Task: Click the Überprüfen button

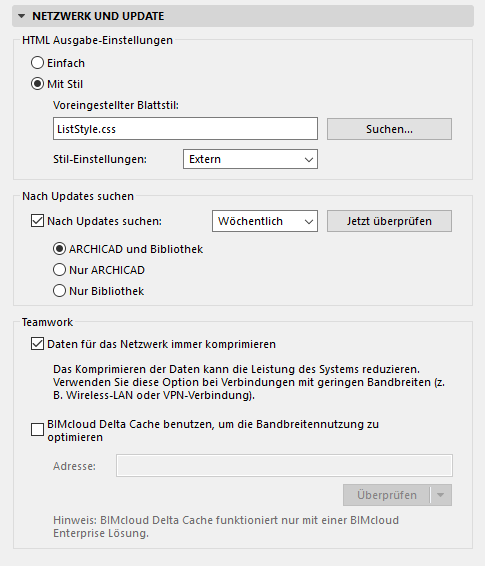Action: click(386, 495)
